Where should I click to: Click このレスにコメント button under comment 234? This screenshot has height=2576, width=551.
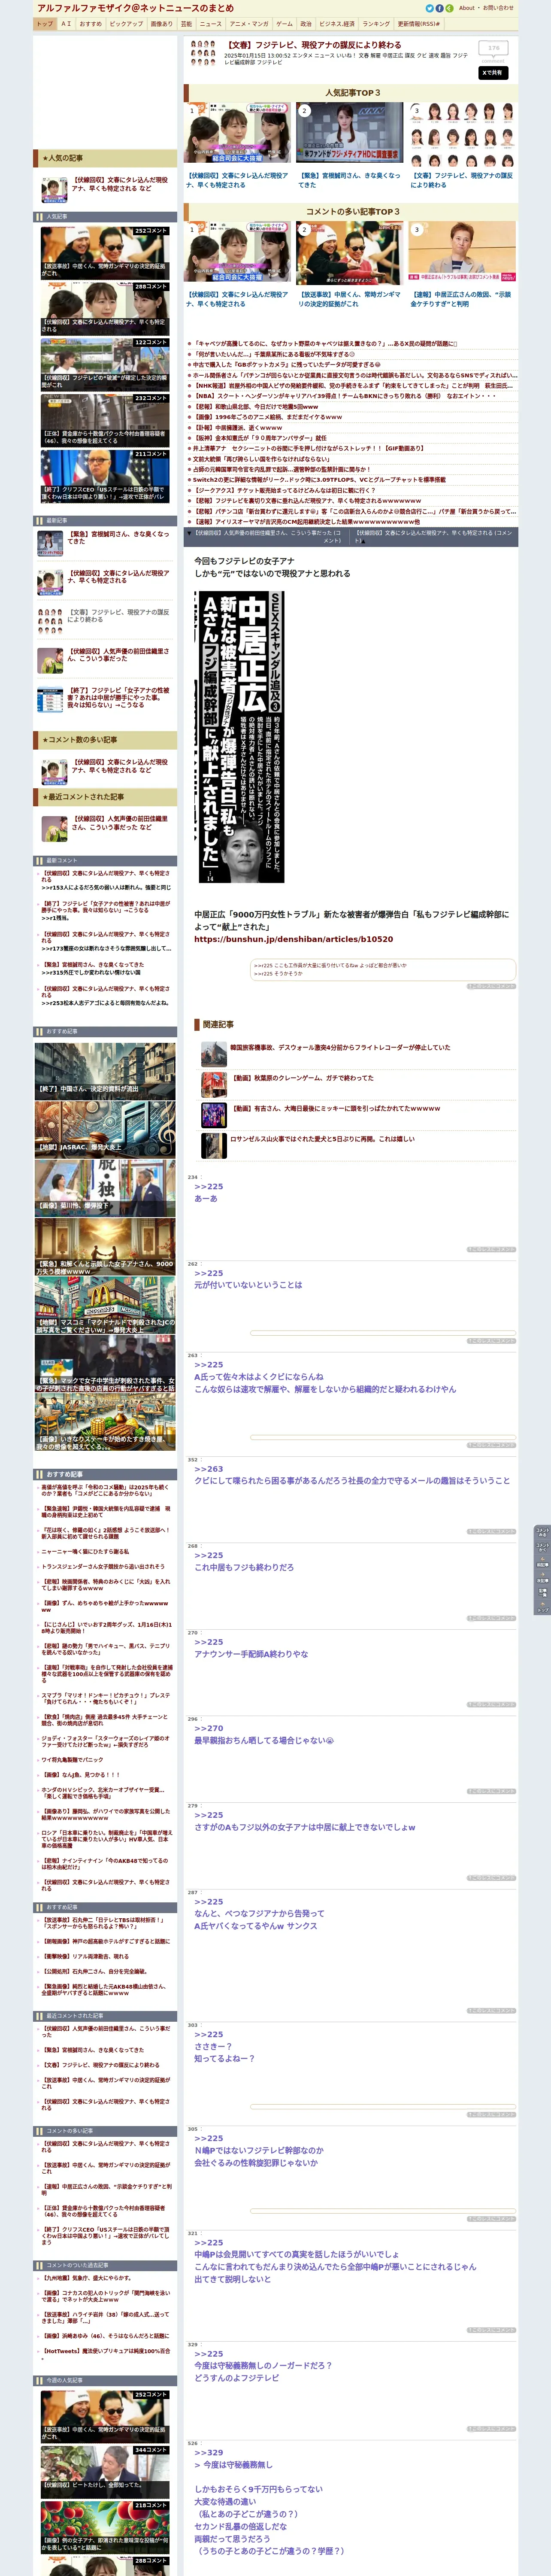pyautogui.click(x=491, y=1250)
